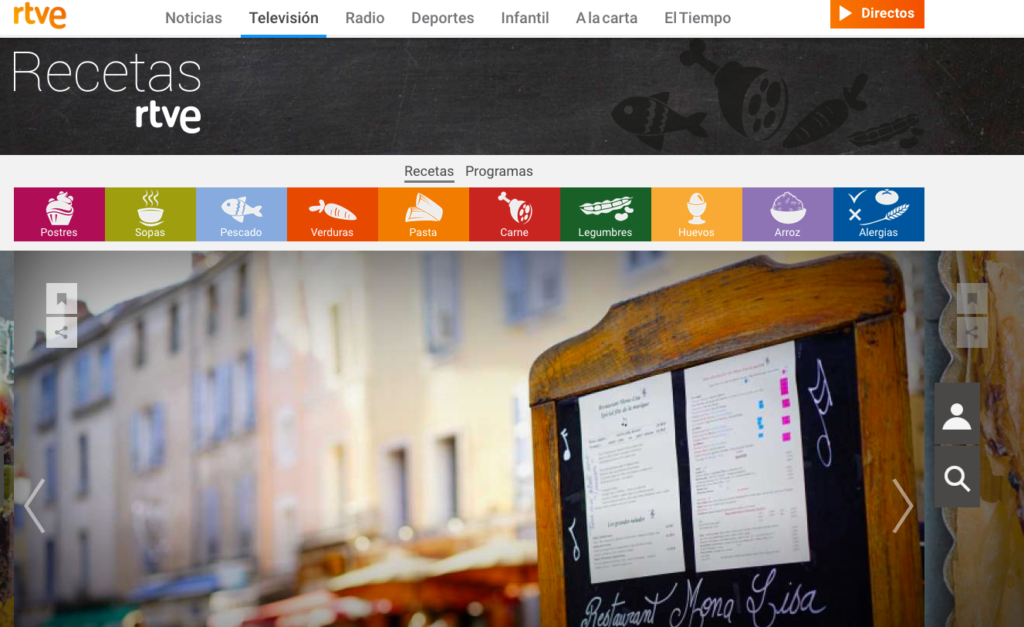Viewport: 1024px width, 627px height.
Task: Open the Alergias allergies category
Action: (878, 214)
